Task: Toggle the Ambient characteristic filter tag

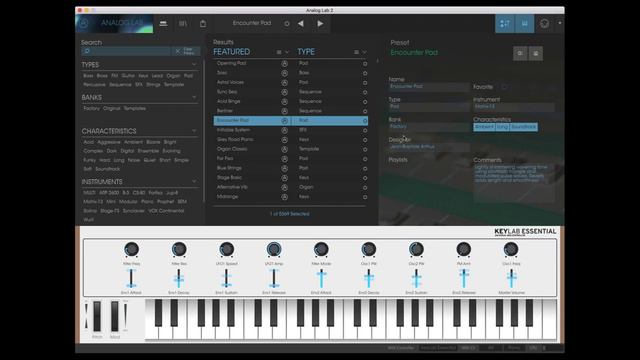Action: tap(133, 142)
